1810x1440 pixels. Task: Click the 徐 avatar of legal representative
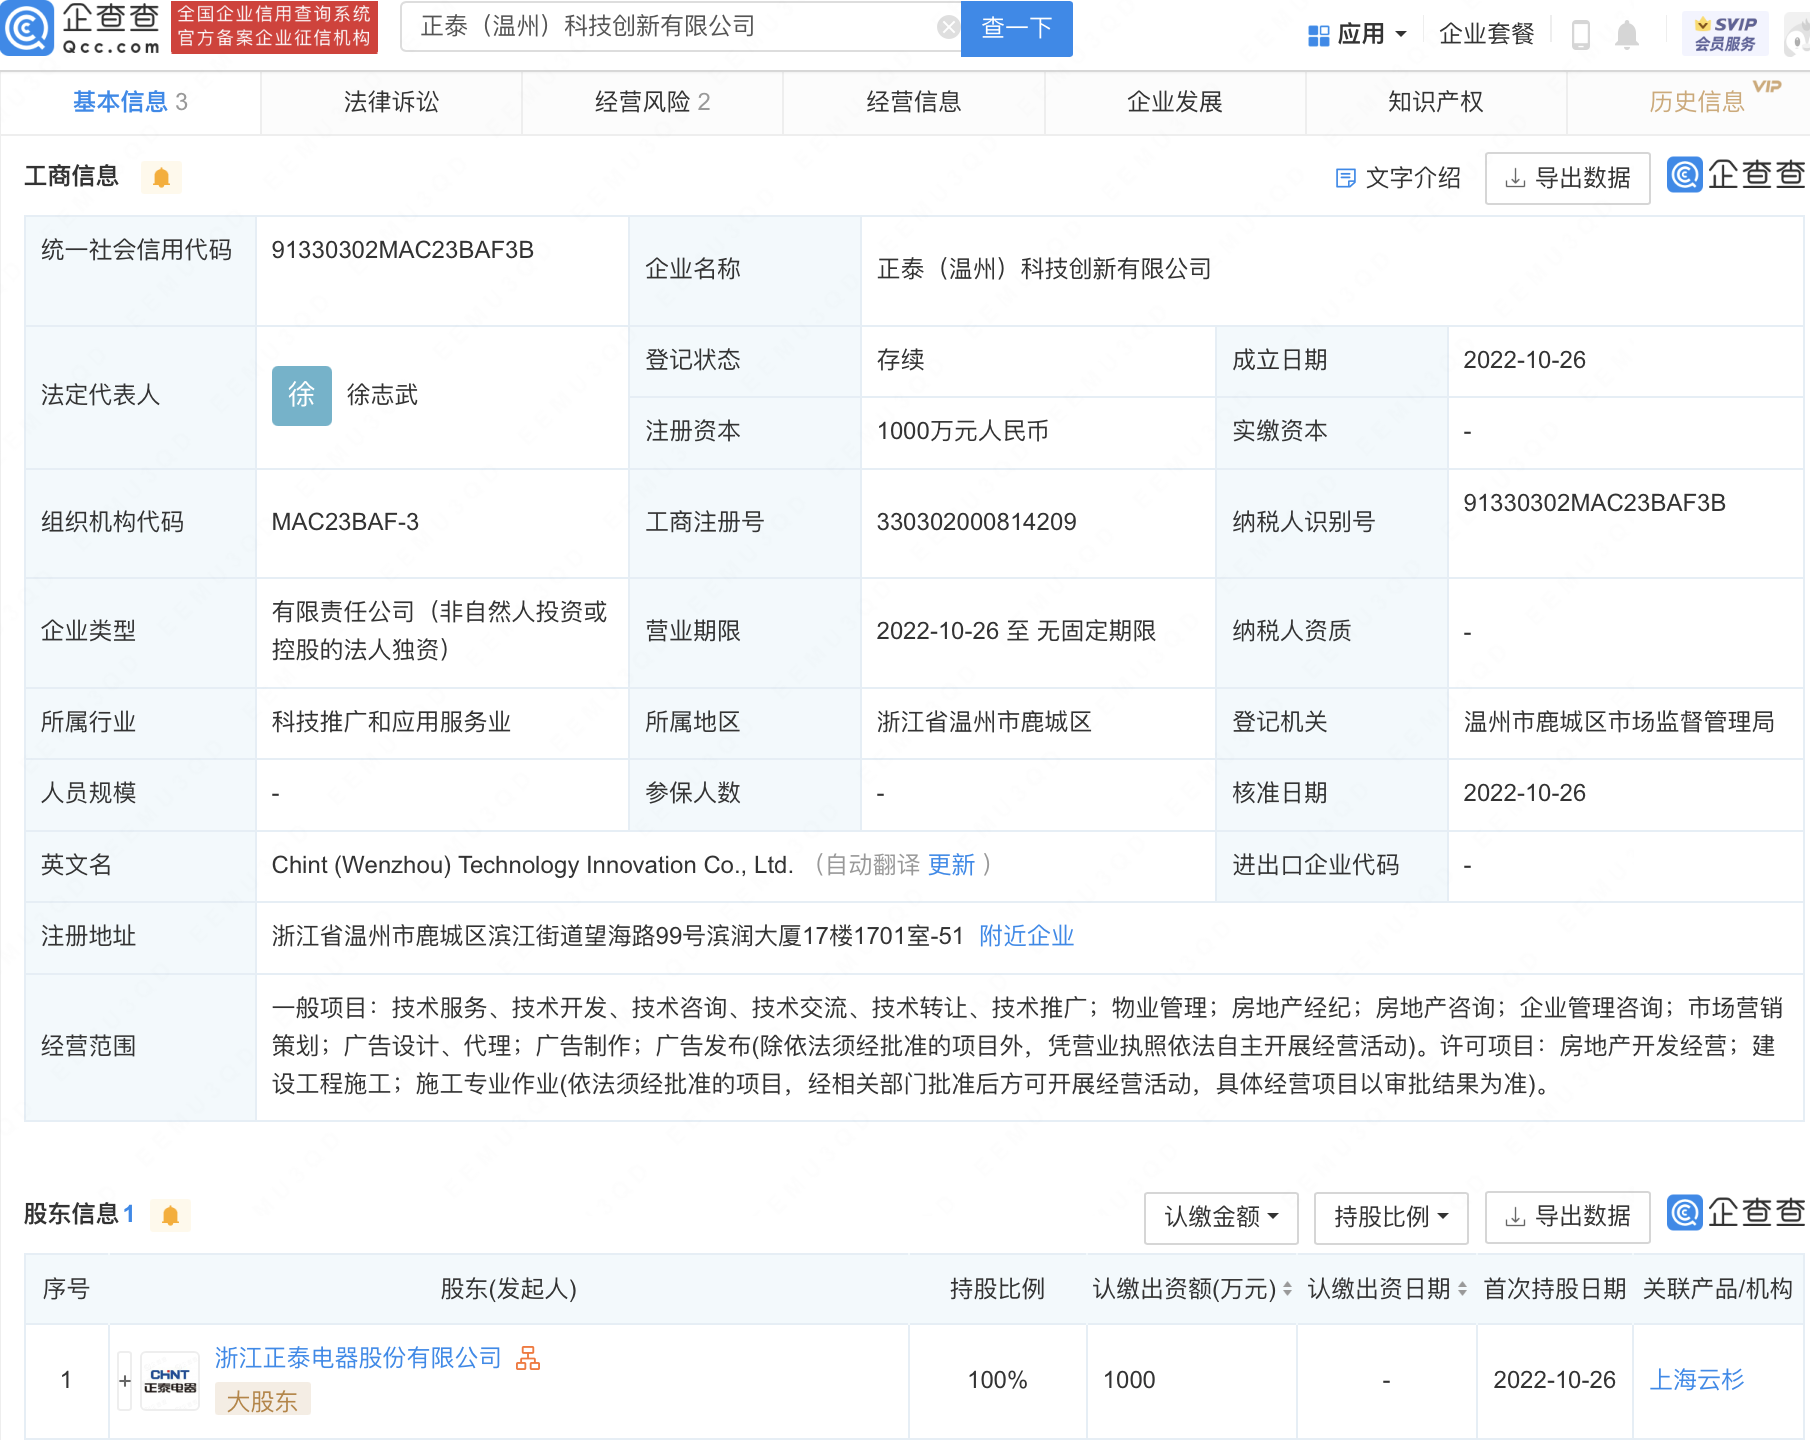[302, 396]
